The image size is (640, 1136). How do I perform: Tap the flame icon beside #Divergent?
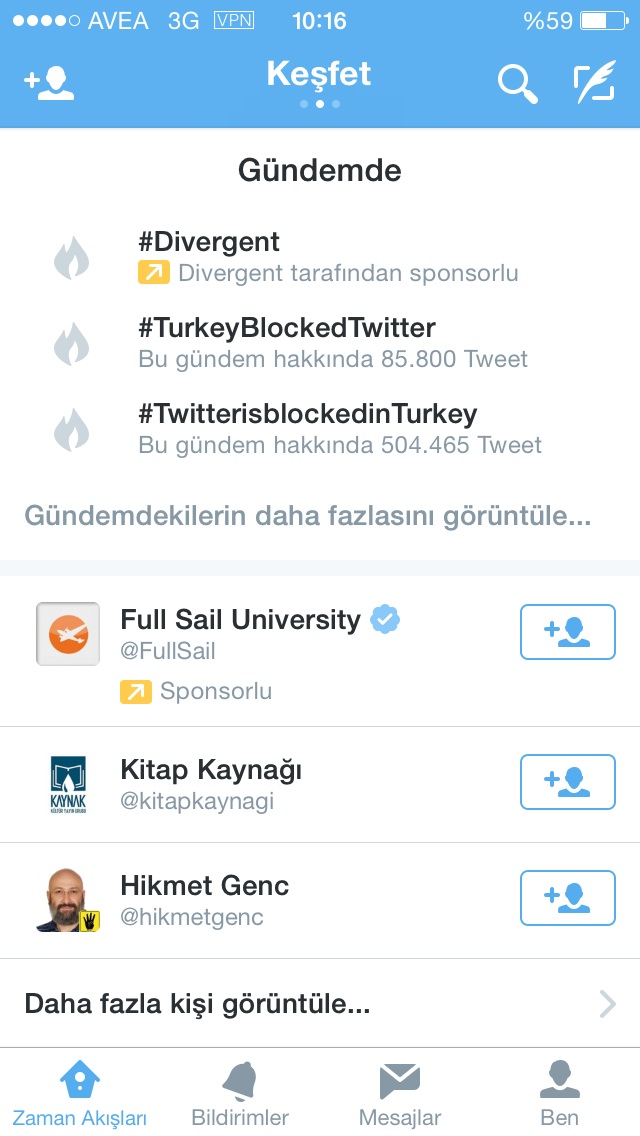point(71,259)
